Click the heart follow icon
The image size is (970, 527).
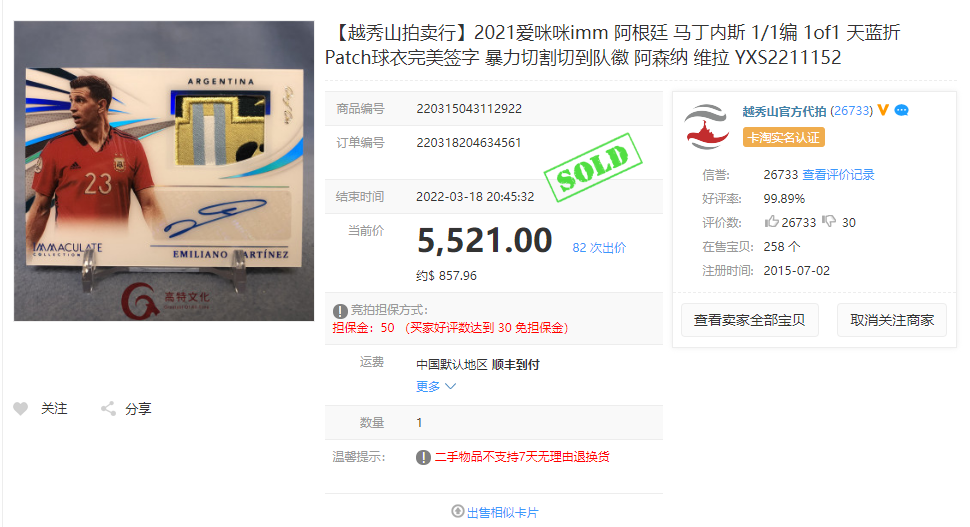[x=20, y=409]
